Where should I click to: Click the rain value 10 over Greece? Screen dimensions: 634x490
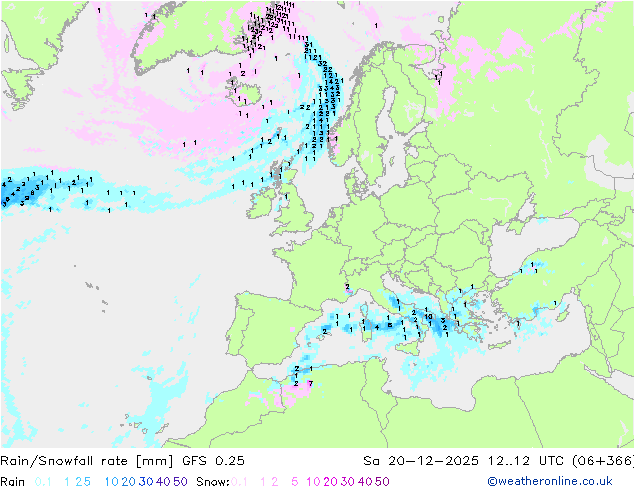coord(429,317)
